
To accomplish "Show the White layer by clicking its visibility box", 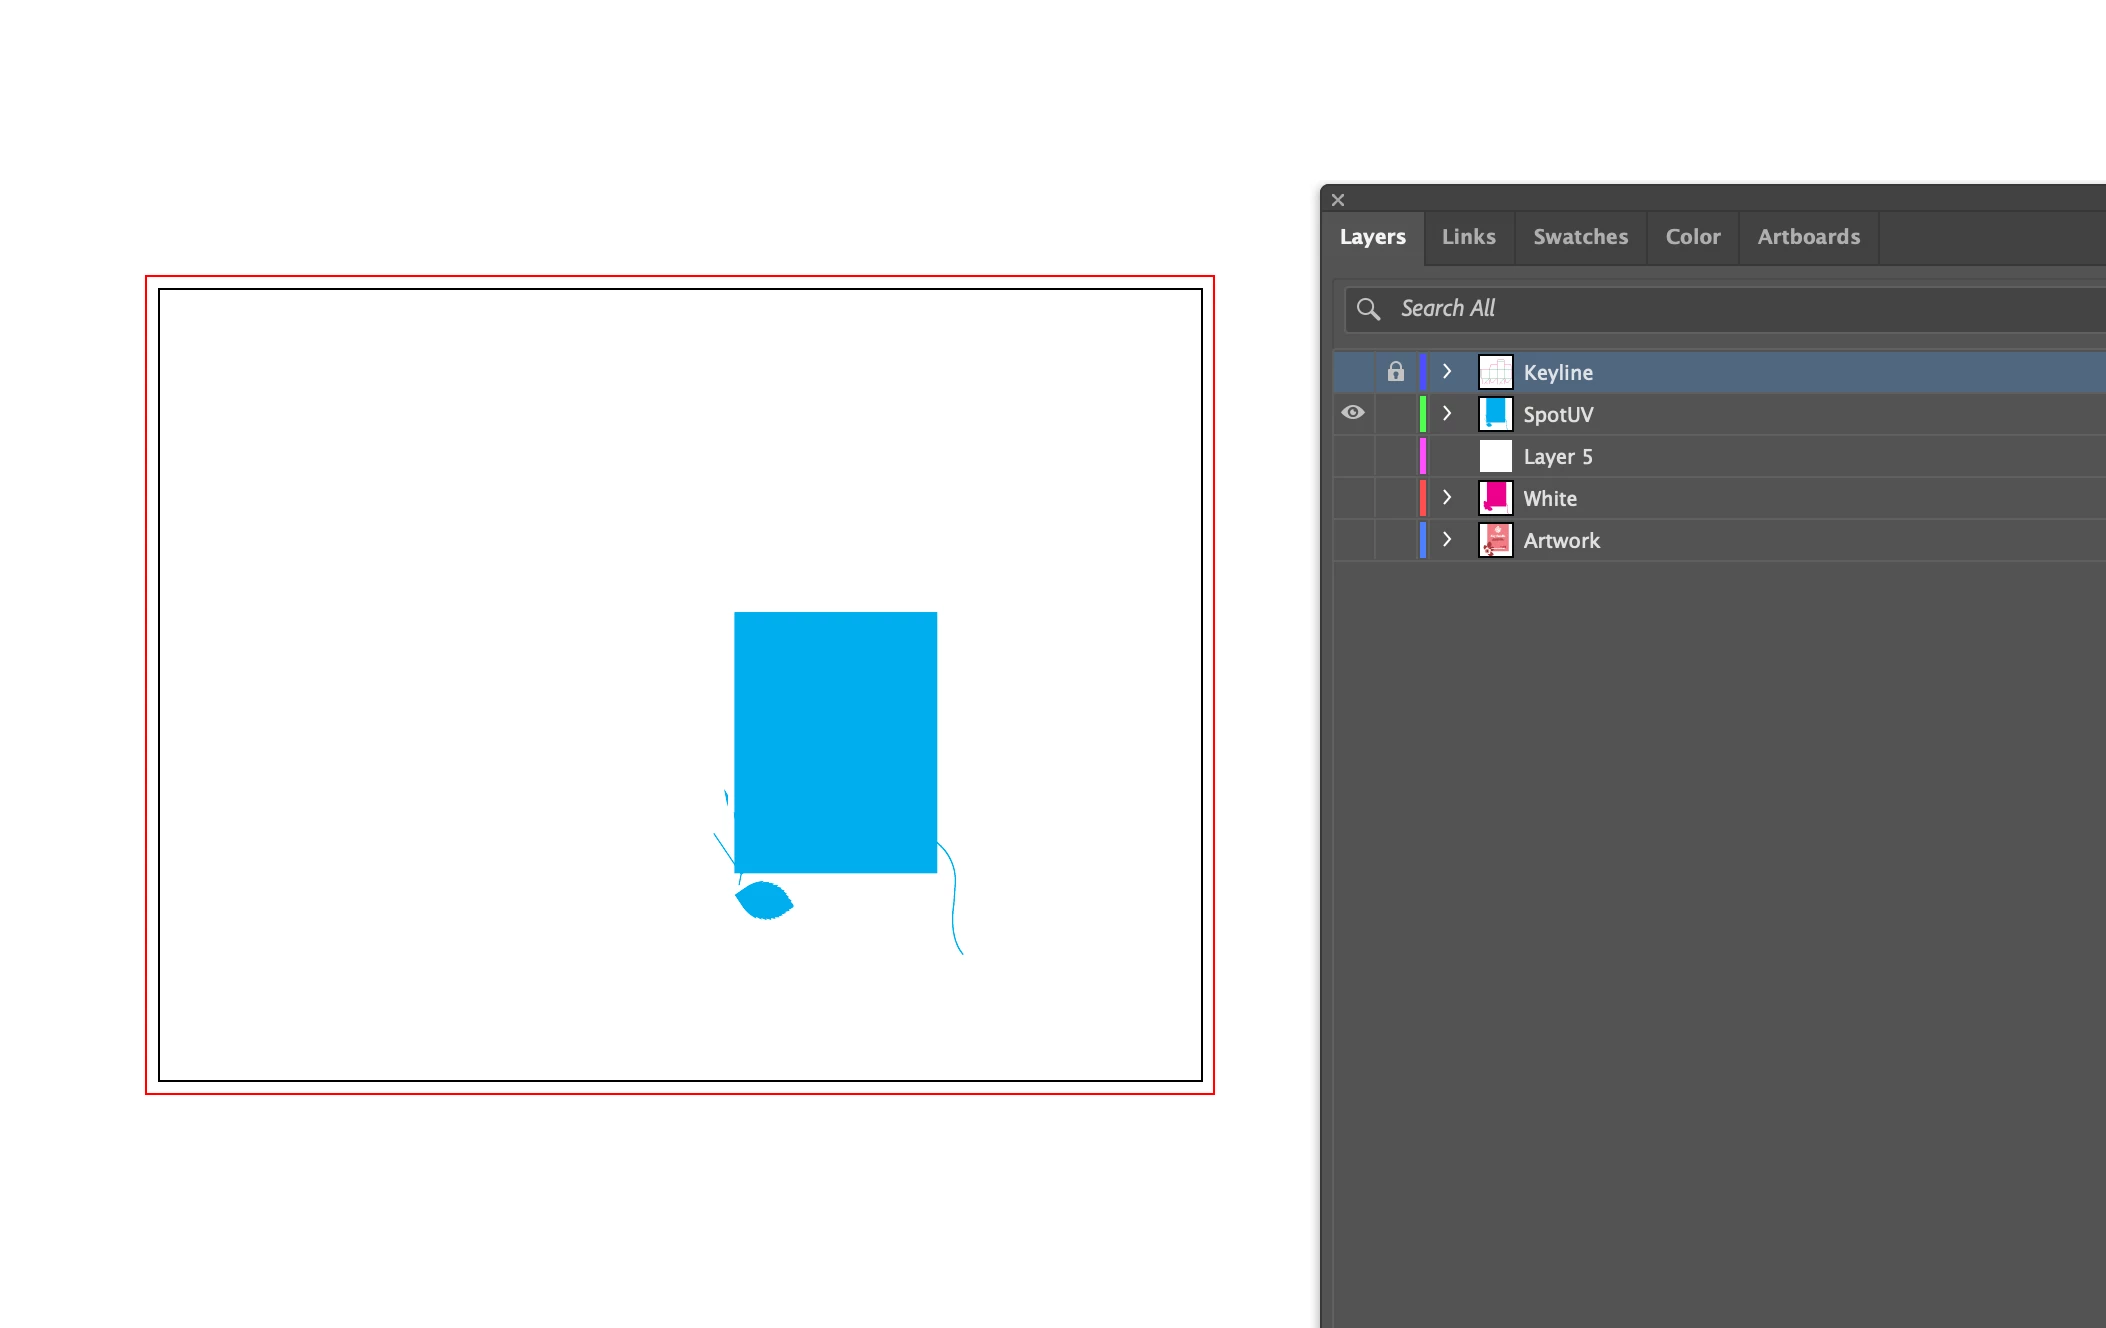I will click(x=1353, y=498).
